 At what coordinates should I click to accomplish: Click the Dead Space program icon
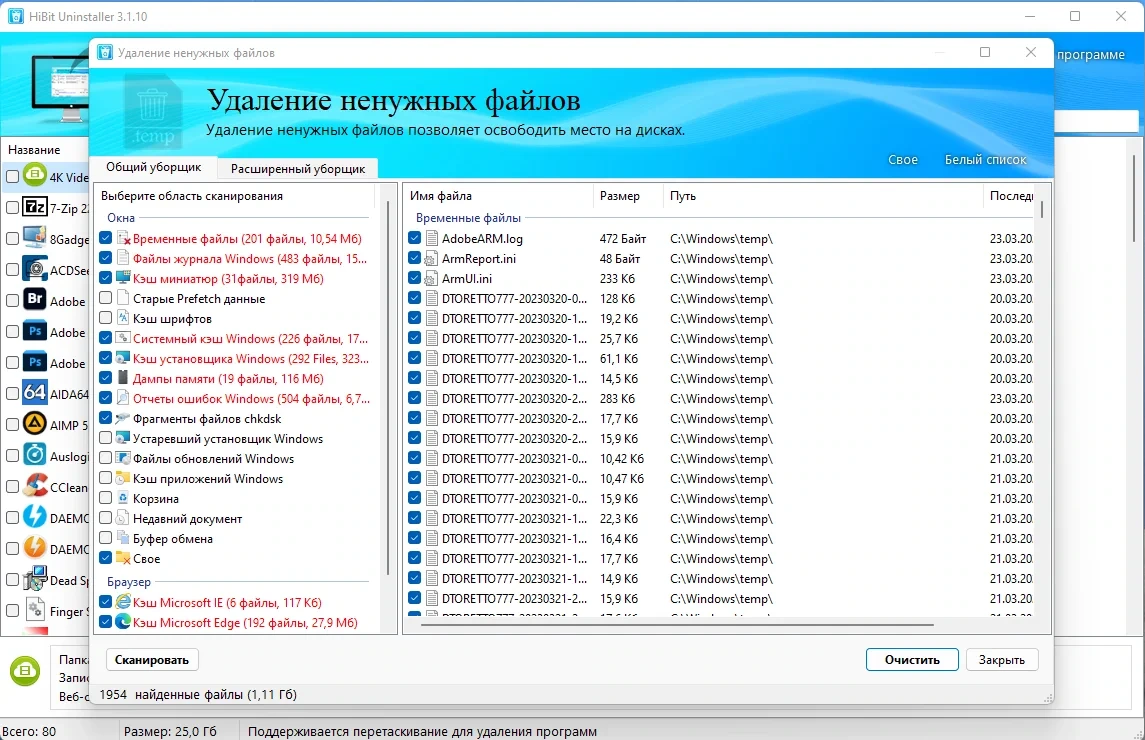(x=35, y=579)
